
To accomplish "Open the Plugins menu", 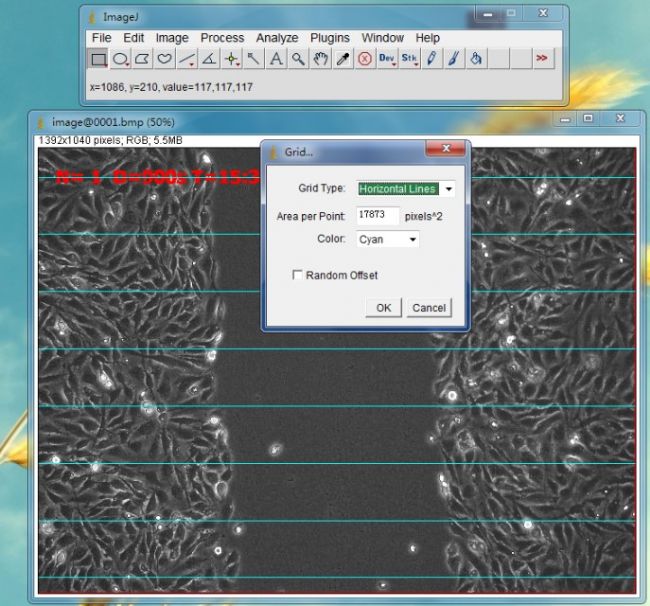I will tap(329, 38).
